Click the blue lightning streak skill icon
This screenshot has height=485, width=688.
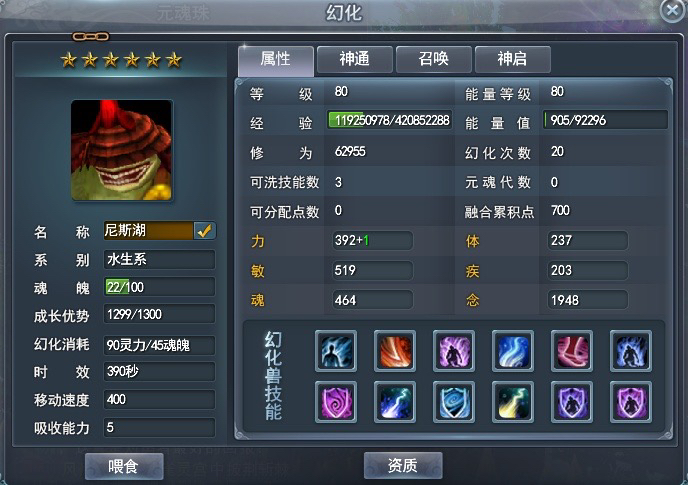pos(395,402)
